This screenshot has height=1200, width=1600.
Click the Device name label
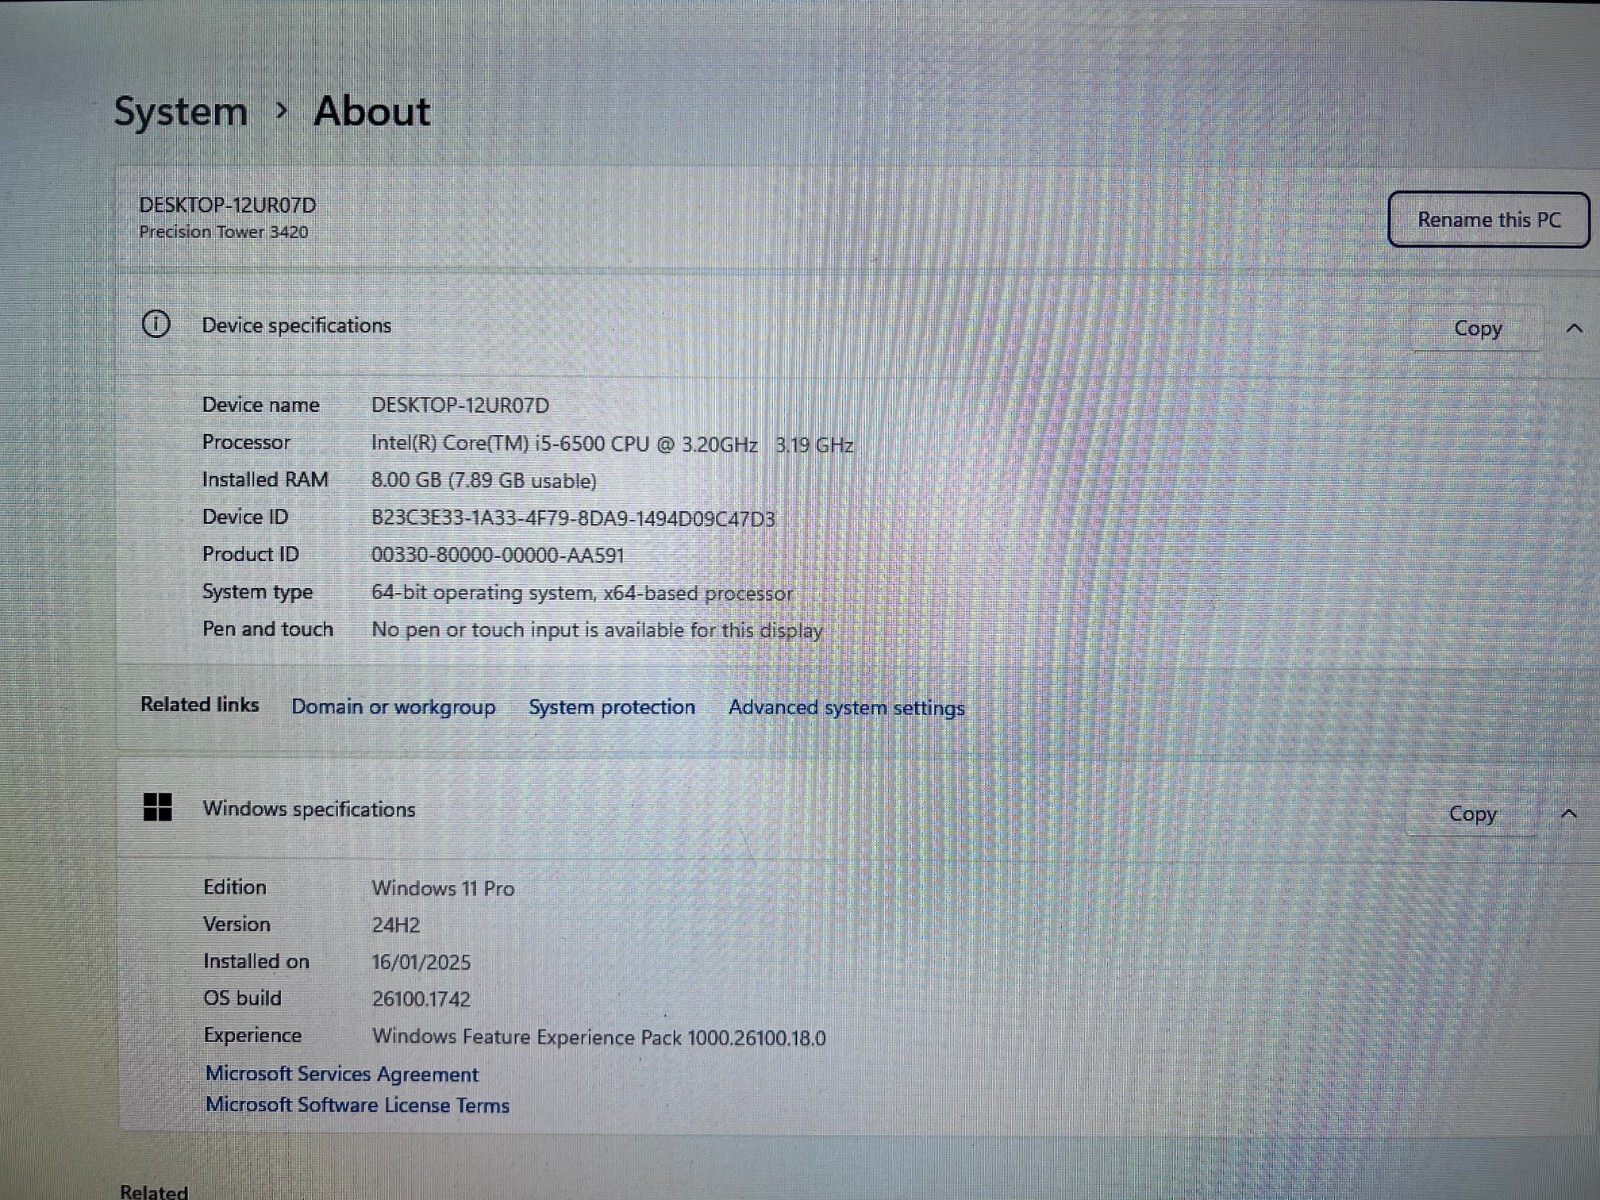coord(260,404)
